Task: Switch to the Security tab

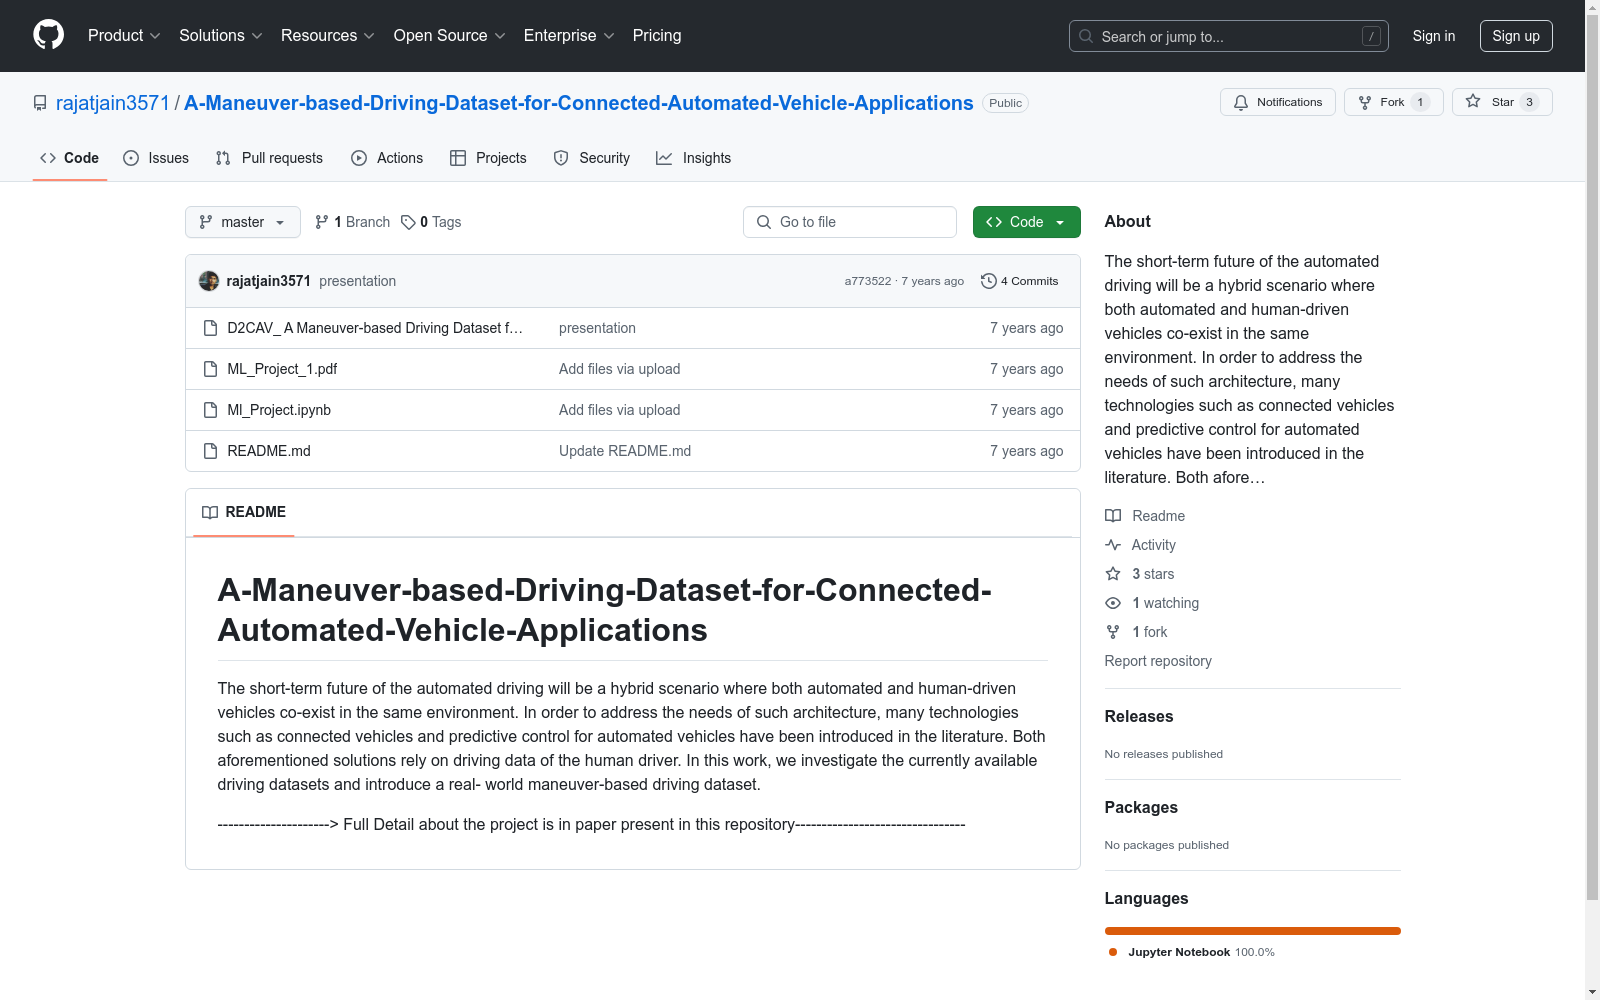Action: [592, 158]
